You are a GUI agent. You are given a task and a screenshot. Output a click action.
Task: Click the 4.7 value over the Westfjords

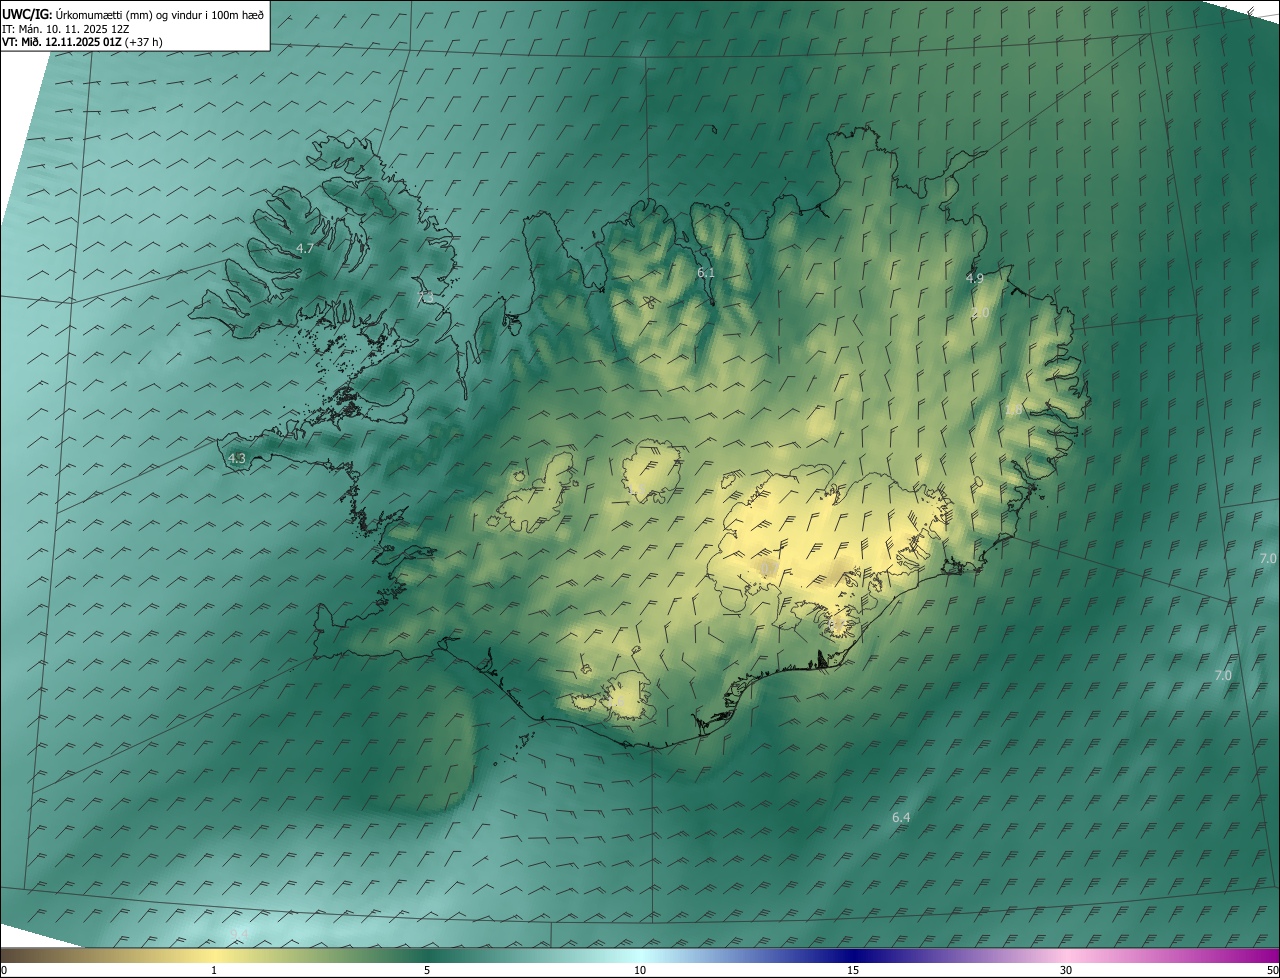pos(305,248)
